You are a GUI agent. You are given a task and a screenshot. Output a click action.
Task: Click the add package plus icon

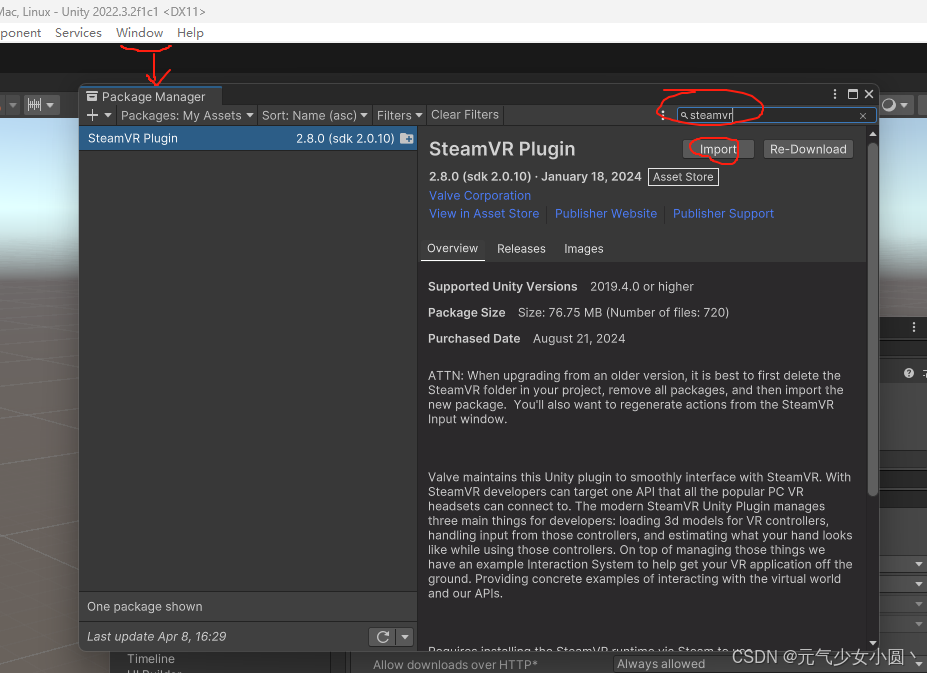[x=93, y=115]
